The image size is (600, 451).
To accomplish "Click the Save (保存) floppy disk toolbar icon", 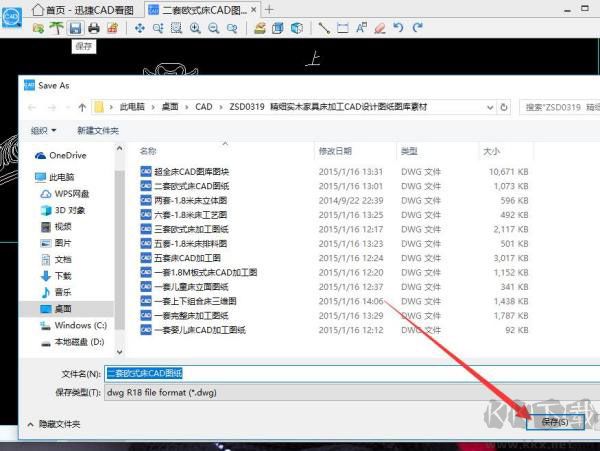I will [75, 28].
